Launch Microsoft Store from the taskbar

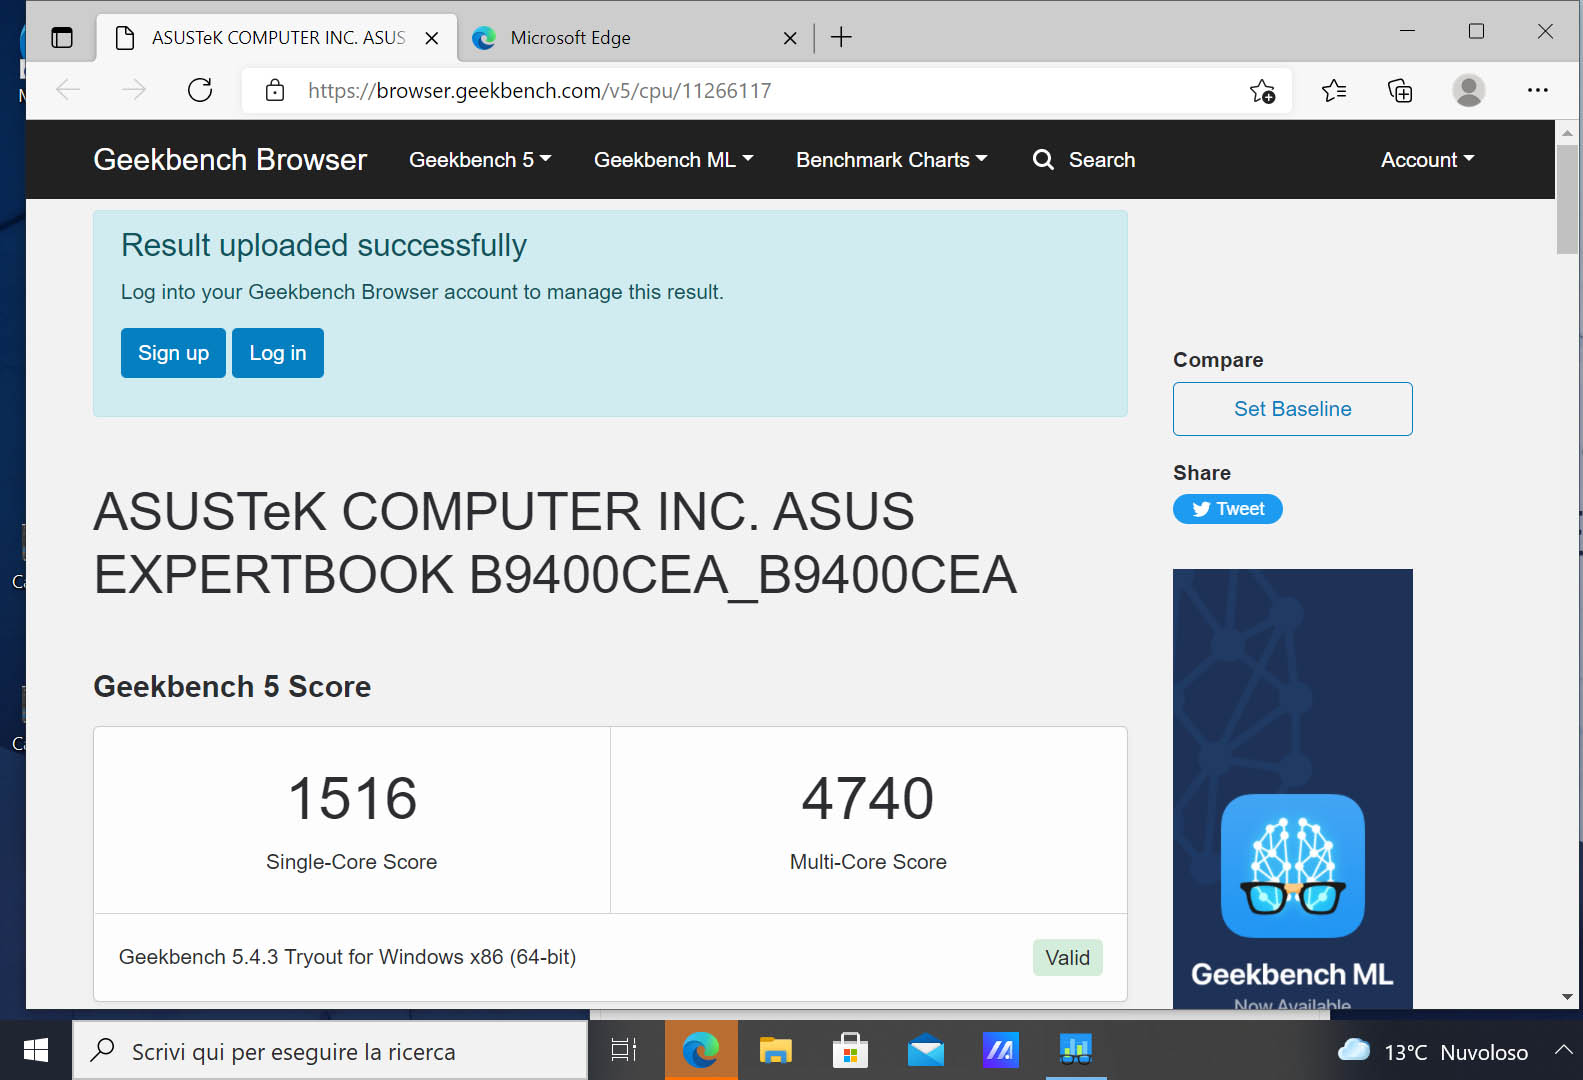pyautogui.click(x=850, y=1050)
